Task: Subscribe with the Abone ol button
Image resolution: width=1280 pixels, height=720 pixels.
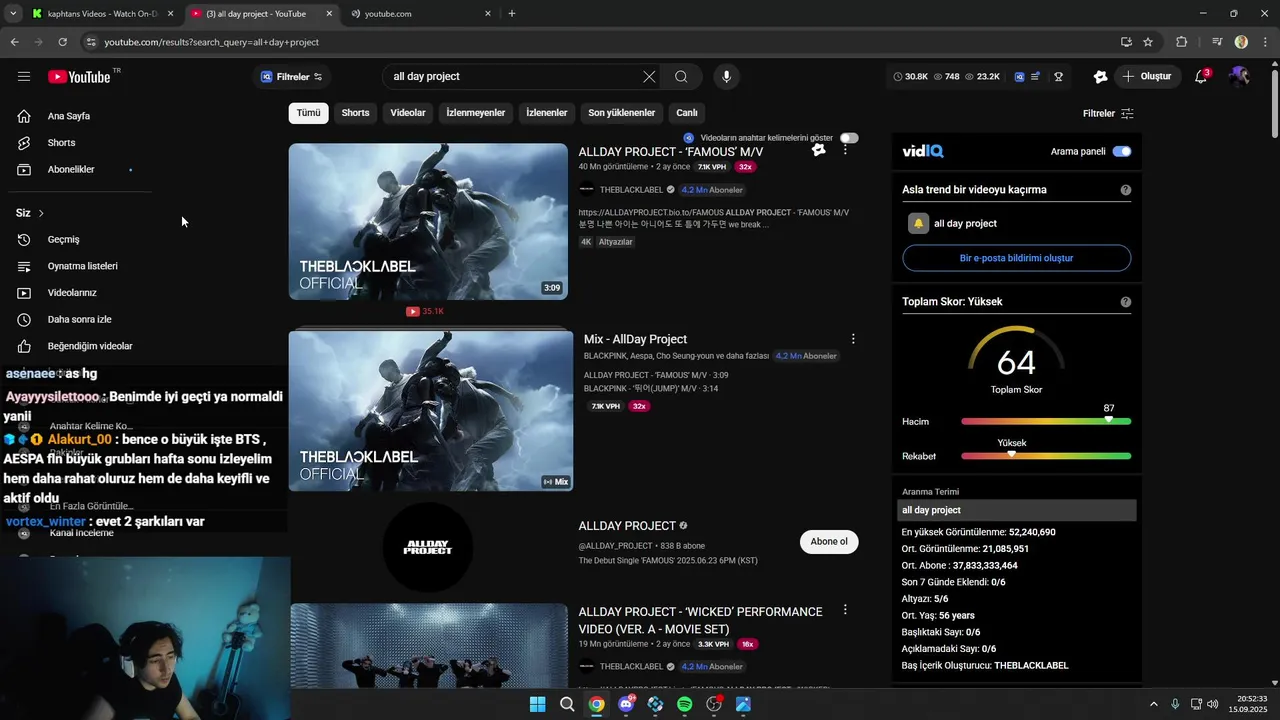Action: pos(829,542)
